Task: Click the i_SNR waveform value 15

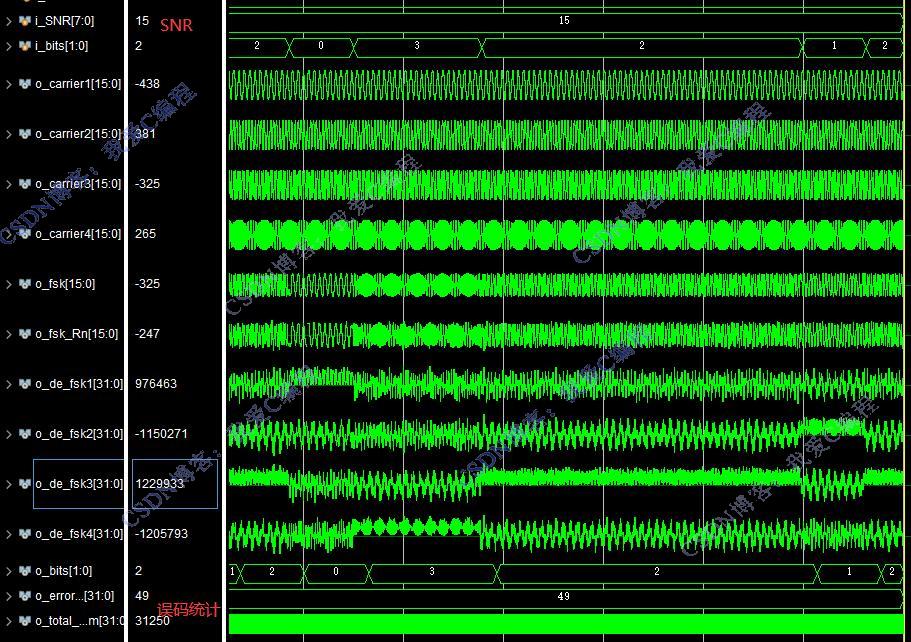Action: click(x=564, y=21)
